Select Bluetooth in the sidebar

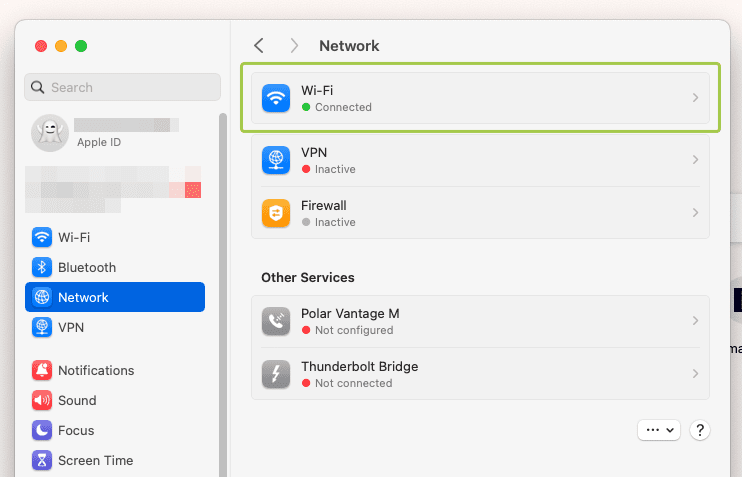[115, 267]
